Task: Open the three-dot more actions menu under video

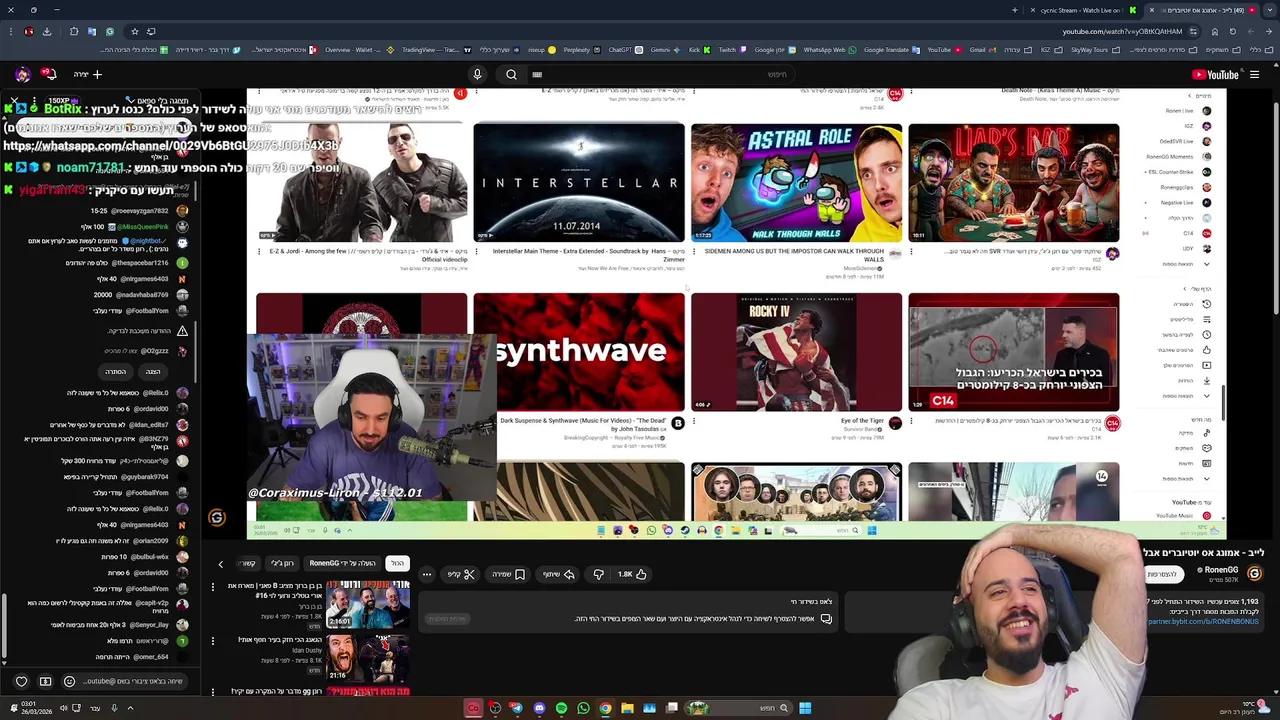Action: click(427, 574)
